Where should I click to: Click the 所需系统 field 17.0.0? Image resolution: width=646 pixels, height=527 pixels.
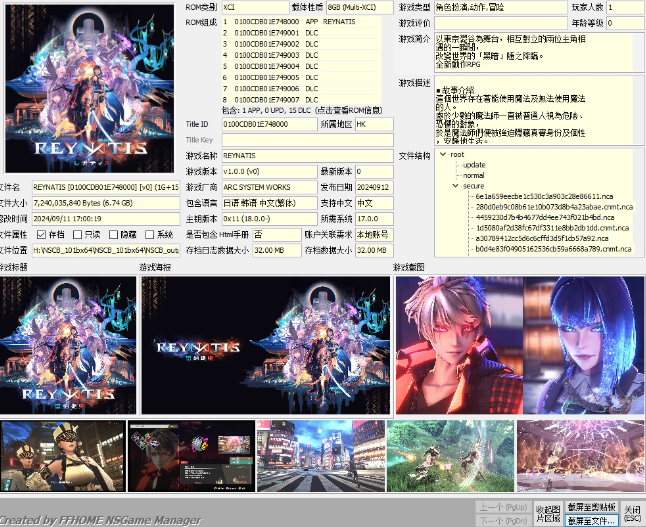(374, 219)
